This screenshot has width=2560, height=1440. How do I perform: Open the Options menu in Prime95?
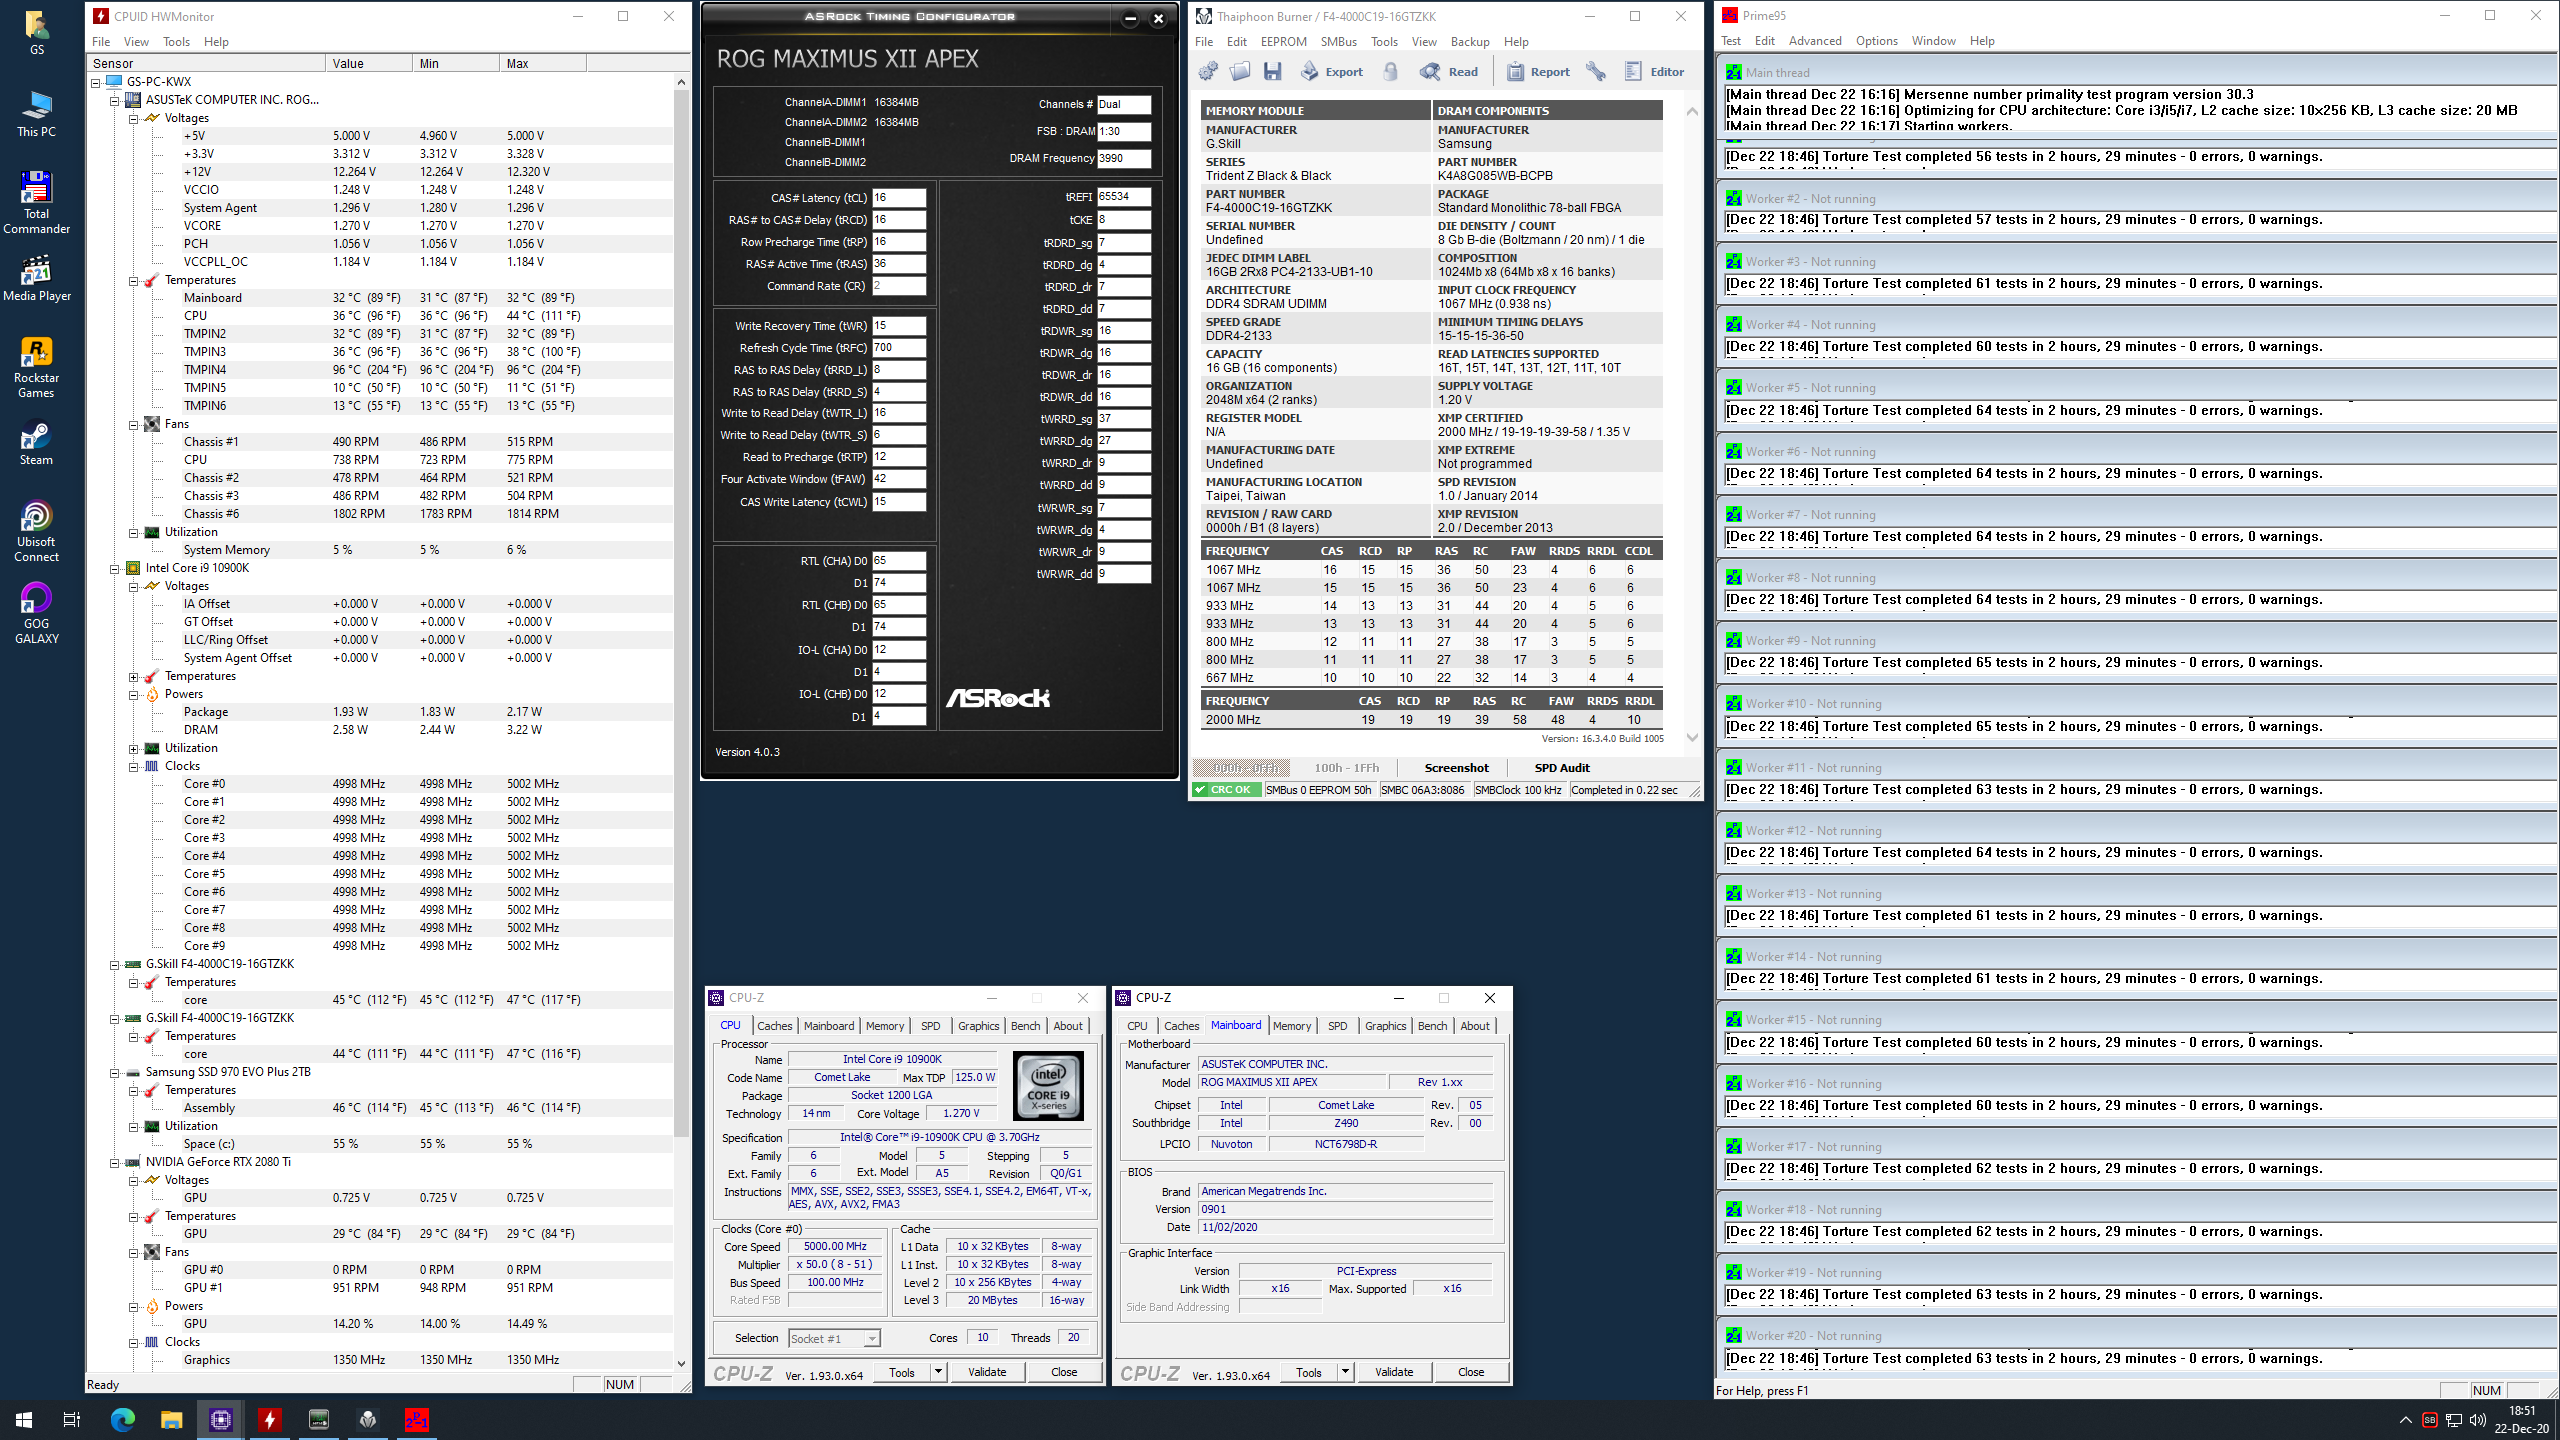coord(1876,41)
